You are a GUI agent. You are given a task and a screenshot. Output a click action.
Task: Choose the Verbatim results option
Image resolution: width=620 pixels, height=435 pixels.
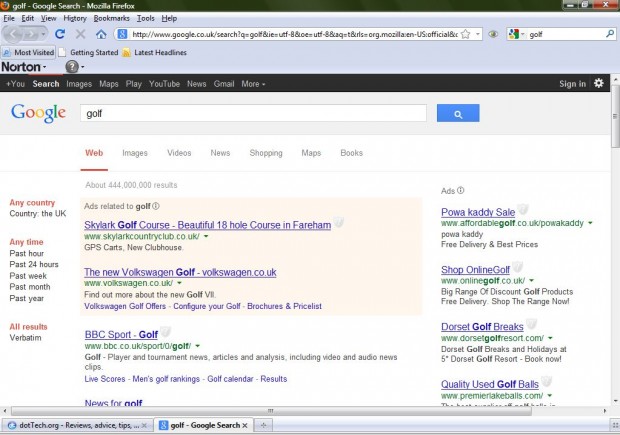coord(25,338)
